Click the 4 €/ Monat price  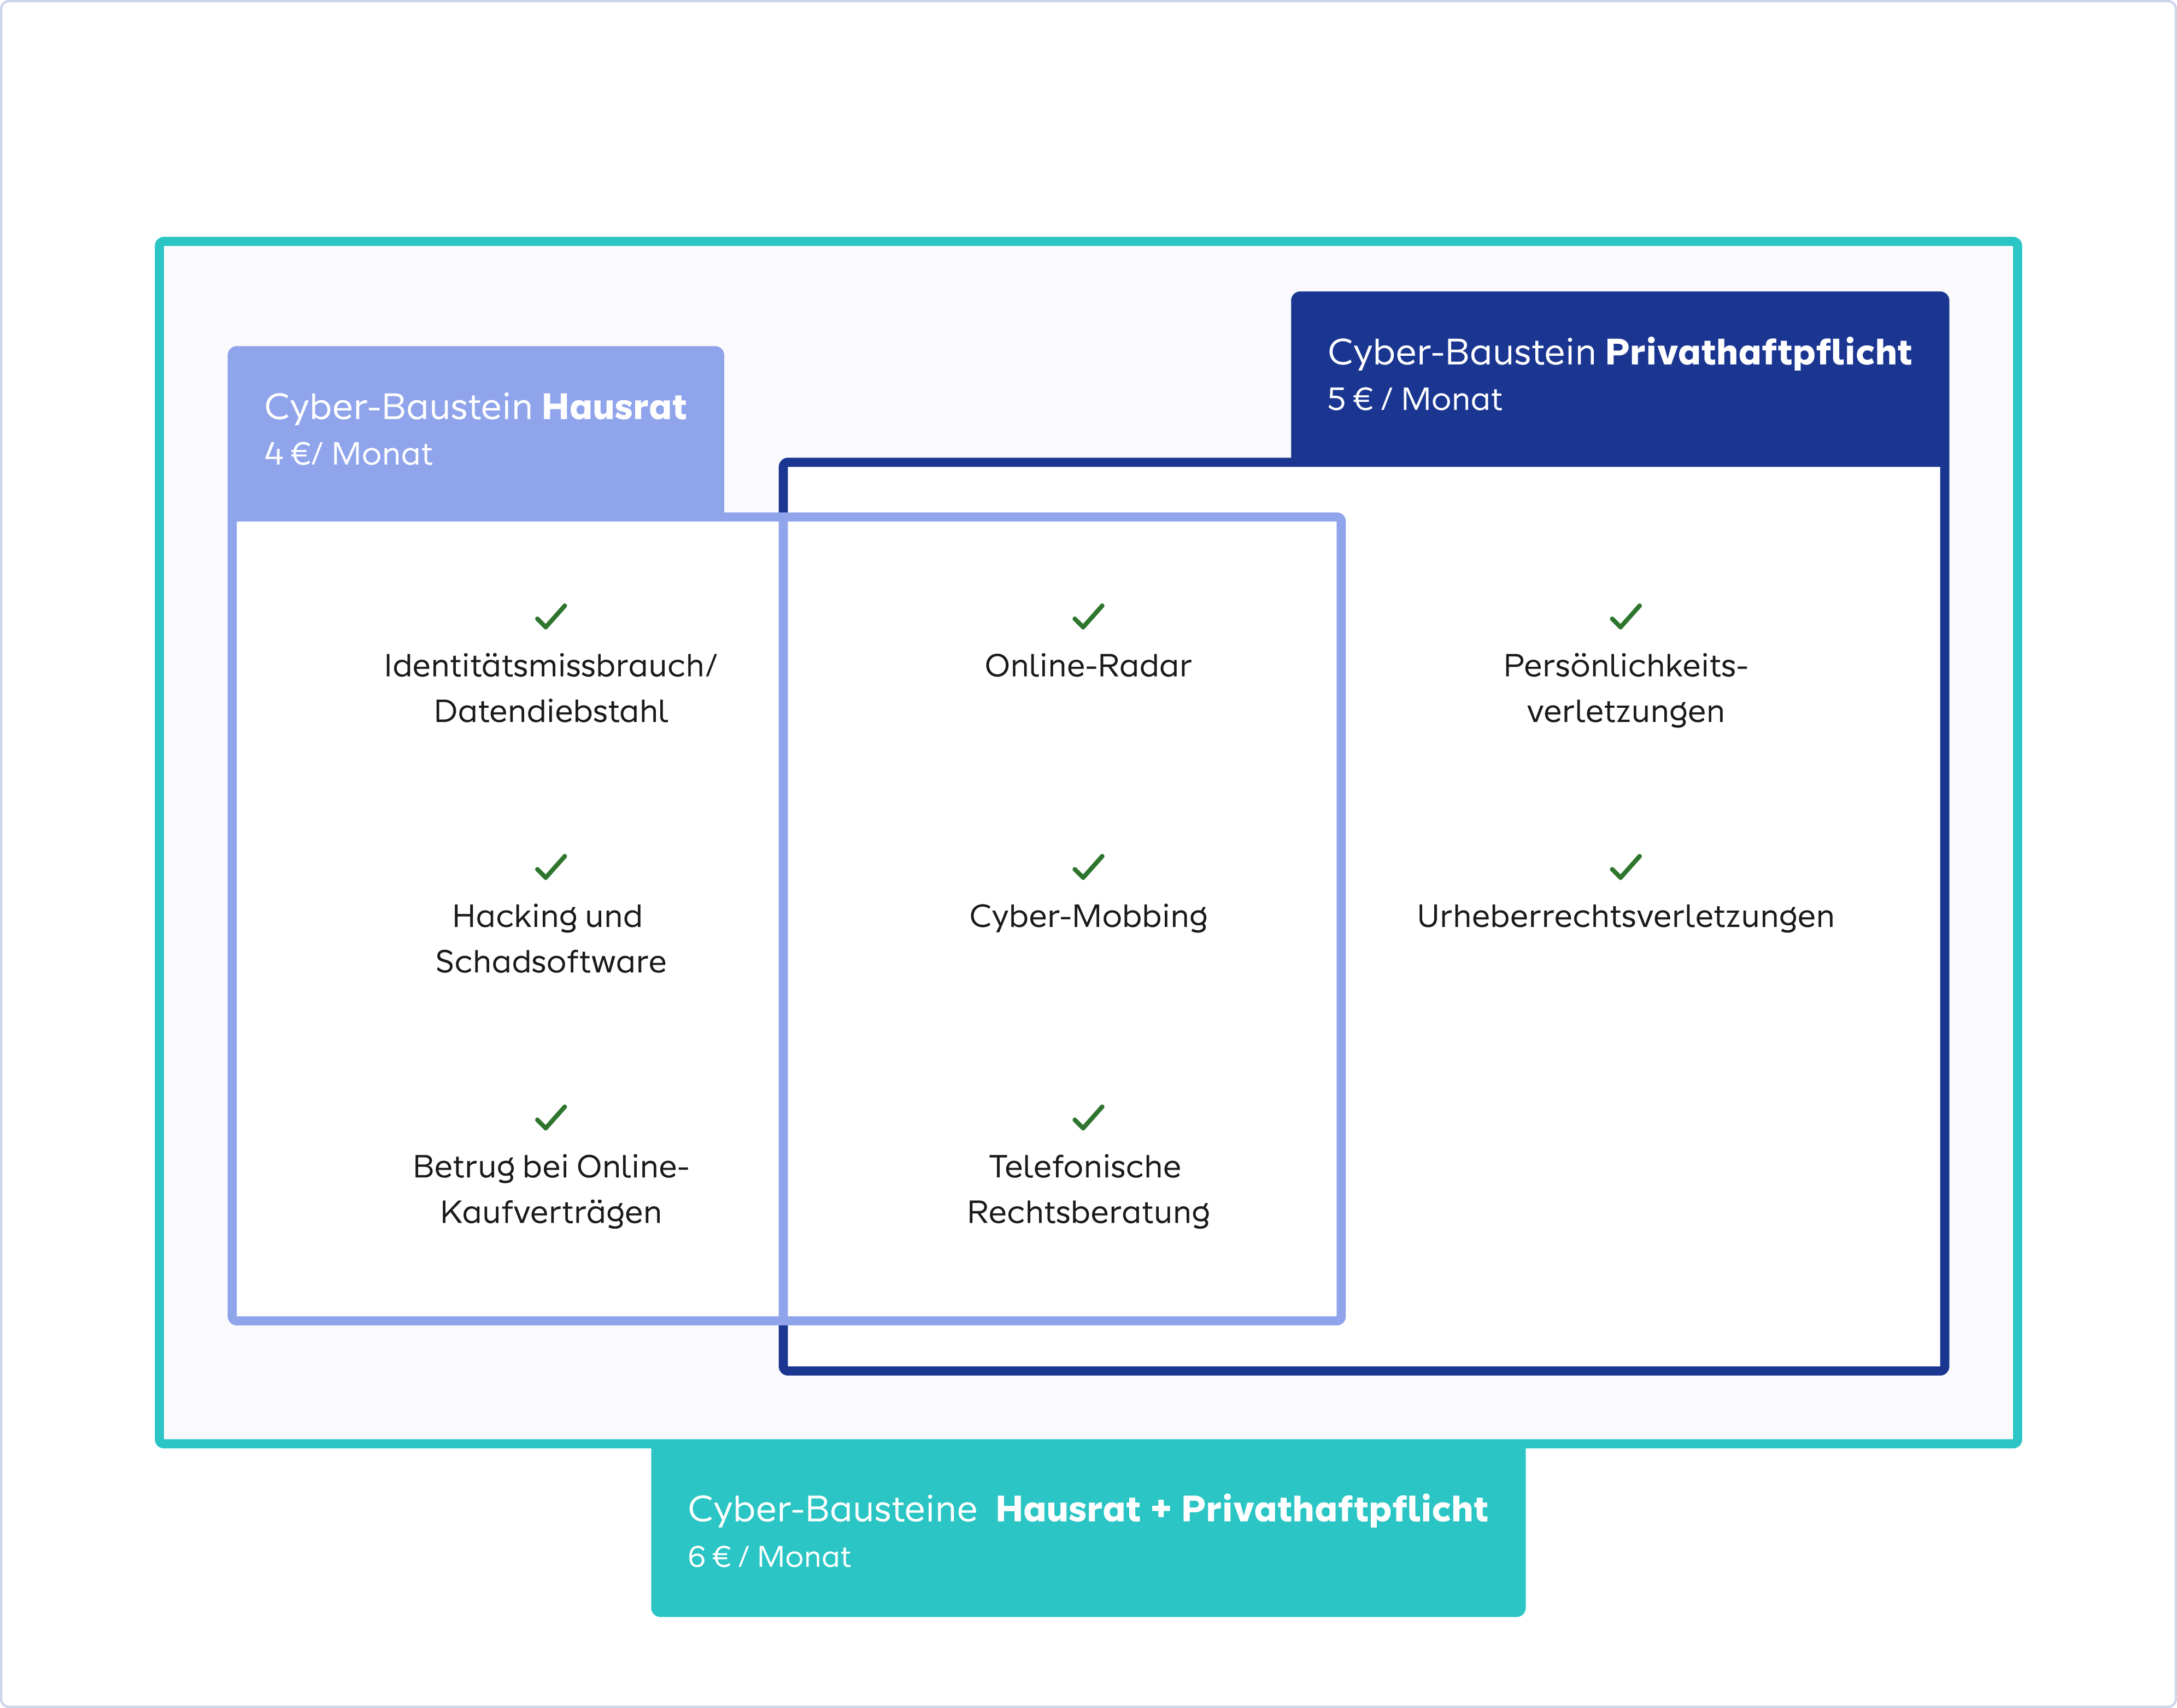348,455
